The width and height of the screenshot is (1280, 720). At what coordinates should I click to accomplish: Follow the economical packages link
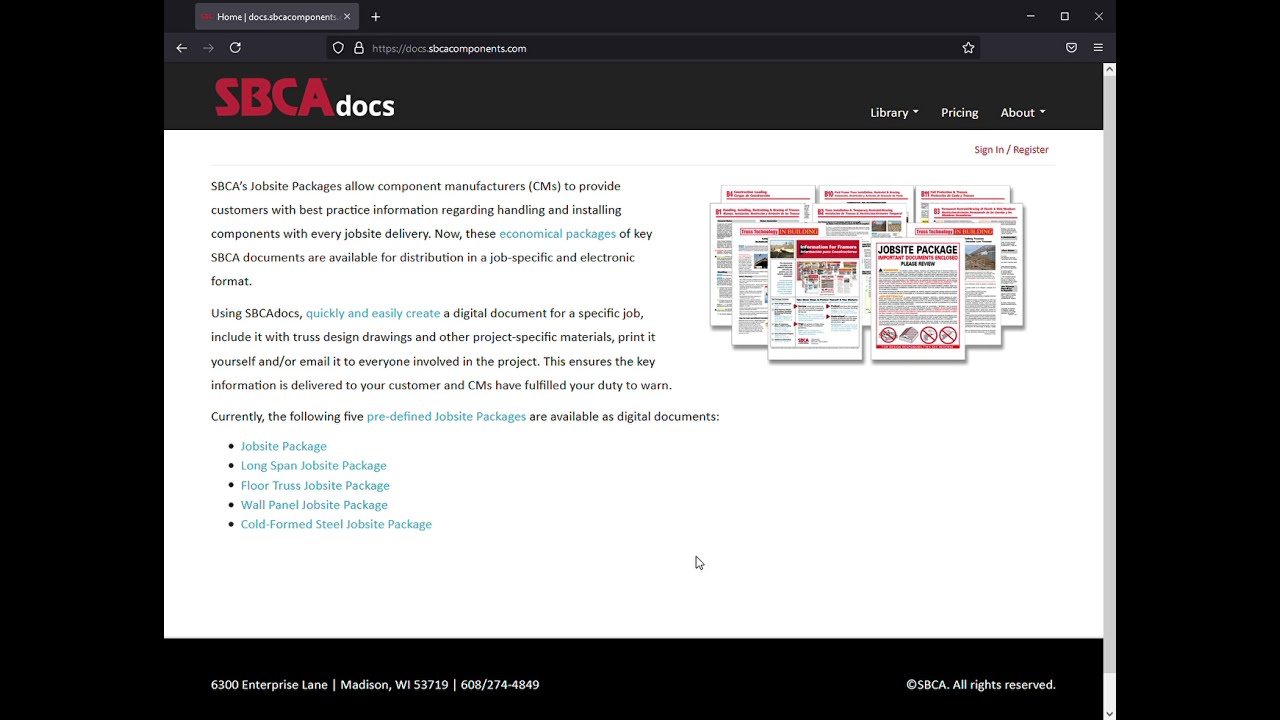point(557,234)
